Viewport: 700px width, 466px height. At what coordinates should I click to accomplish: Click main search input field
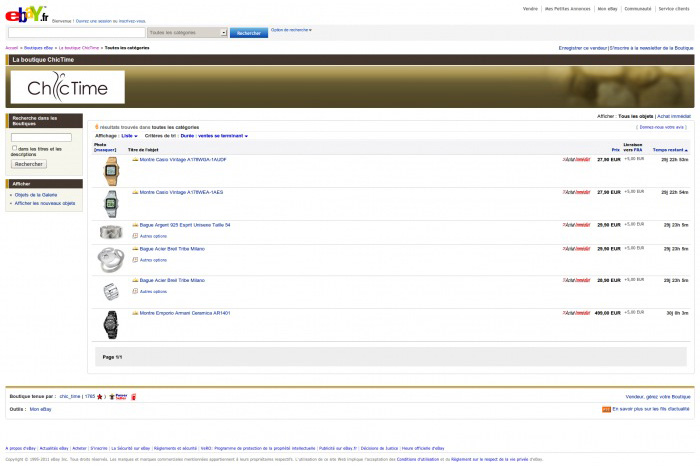tap(77, 33)
